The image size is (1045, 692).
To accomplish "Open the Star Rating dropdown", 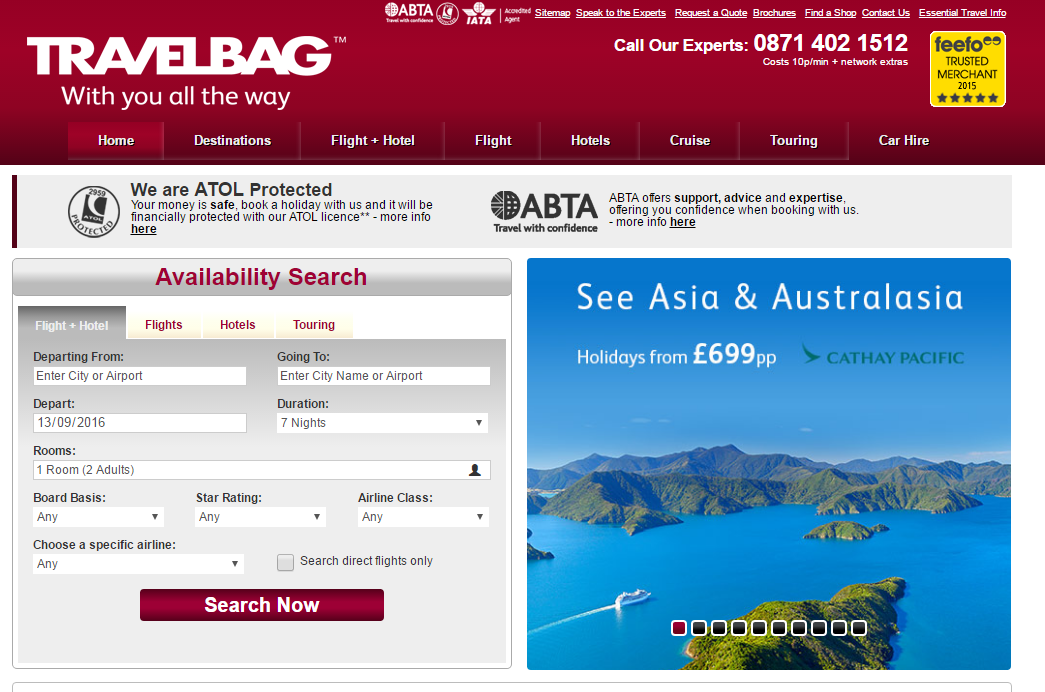I will coord(259,516).
